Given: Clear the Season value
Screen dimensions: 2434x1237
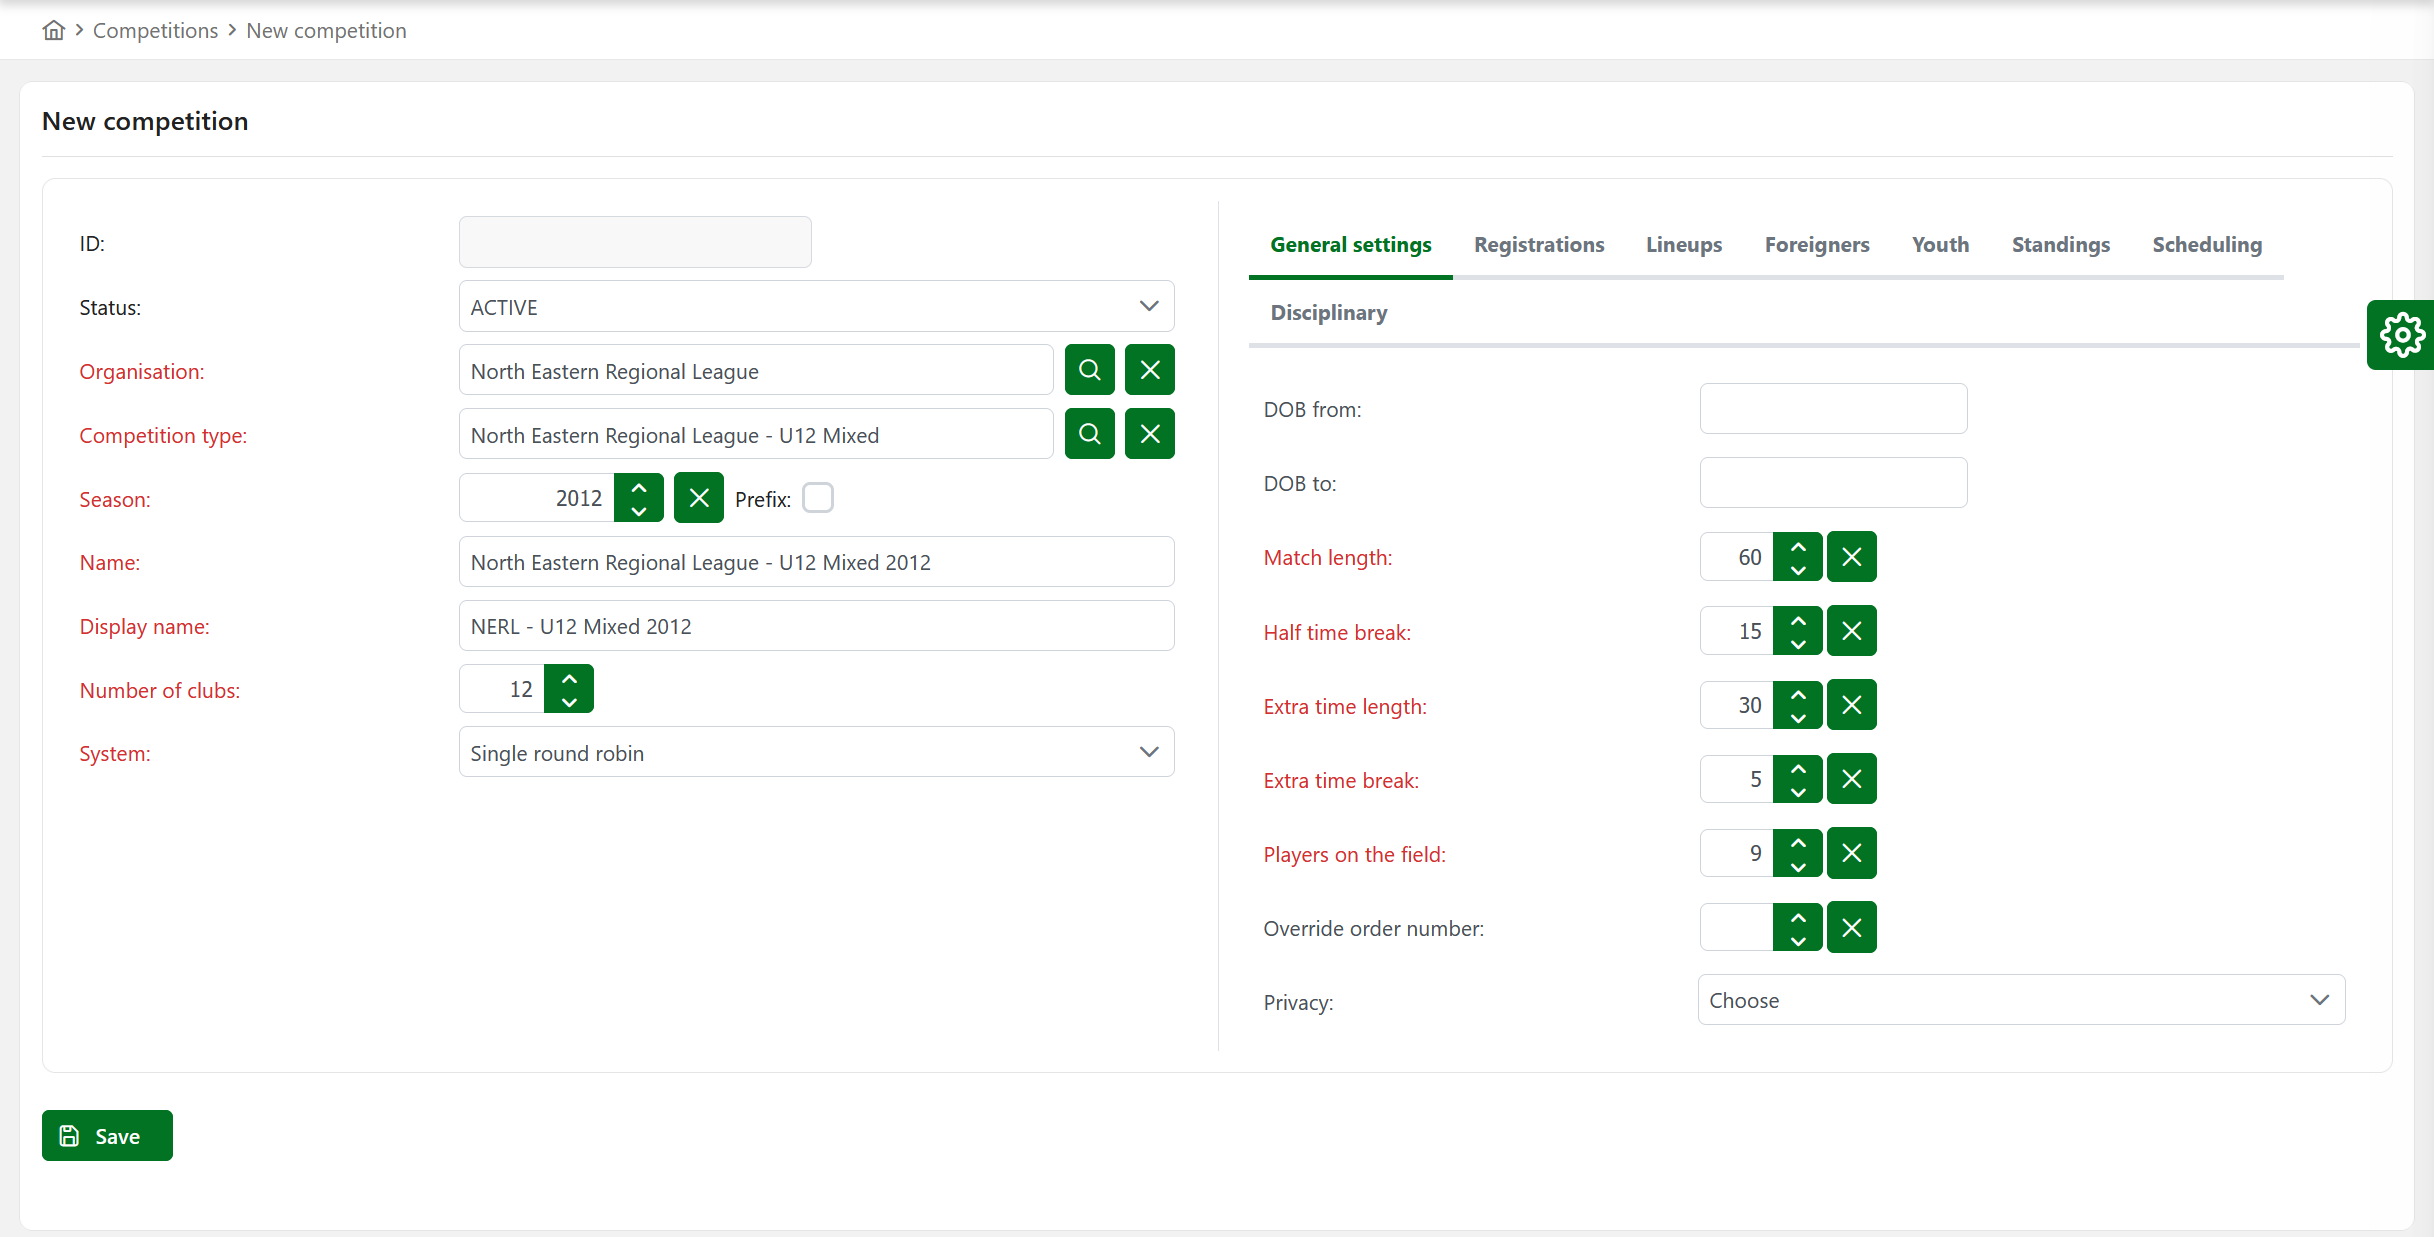Looking at the screenshot, I should click(x=698, y=498).
